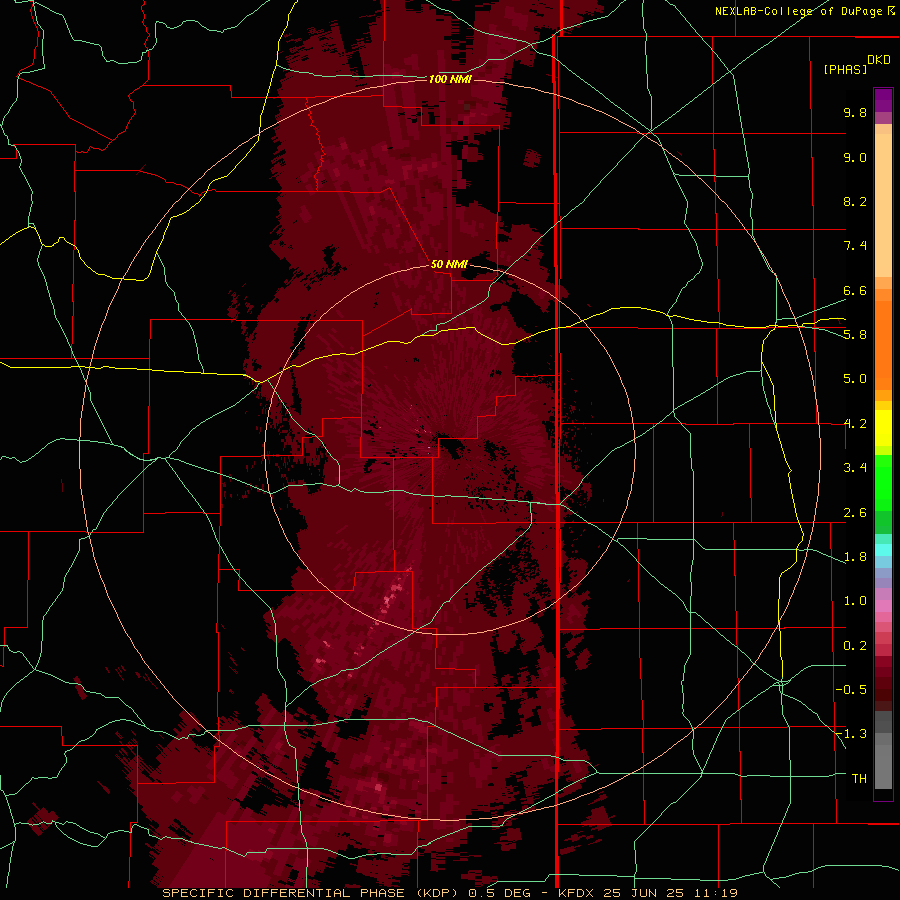
Task: Click the pink segment of the color scale
Action: 883,606
